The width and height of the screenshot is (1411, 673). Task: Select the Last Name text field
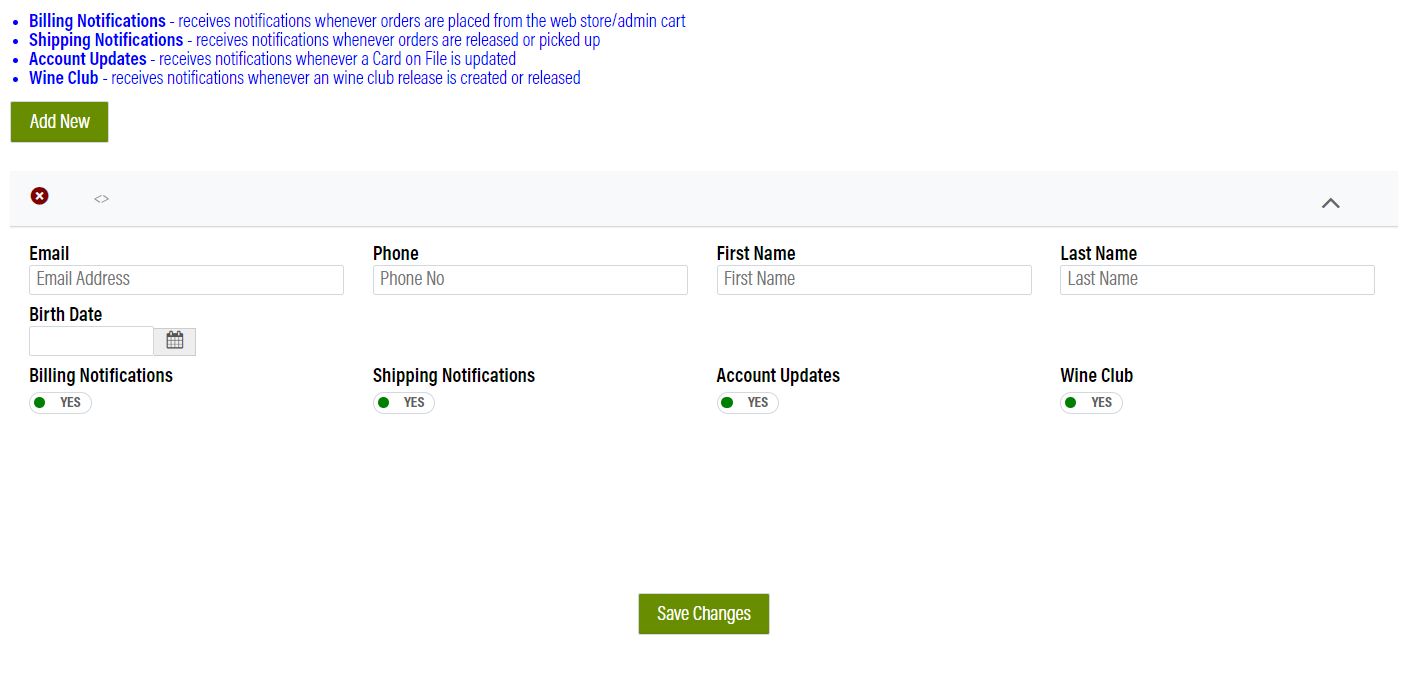pyautogui.click(x=1217, y=279)
